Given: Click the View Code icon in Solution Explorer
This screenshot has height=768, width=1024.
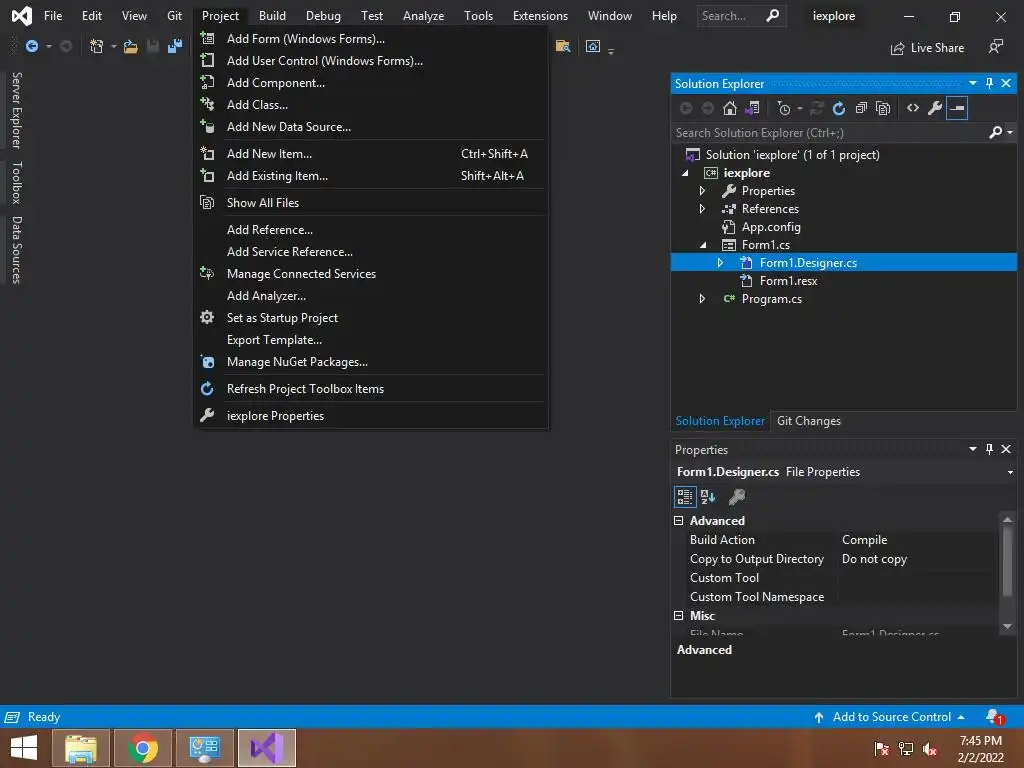Looking at the screenshot, I should (x=913, y=108).
